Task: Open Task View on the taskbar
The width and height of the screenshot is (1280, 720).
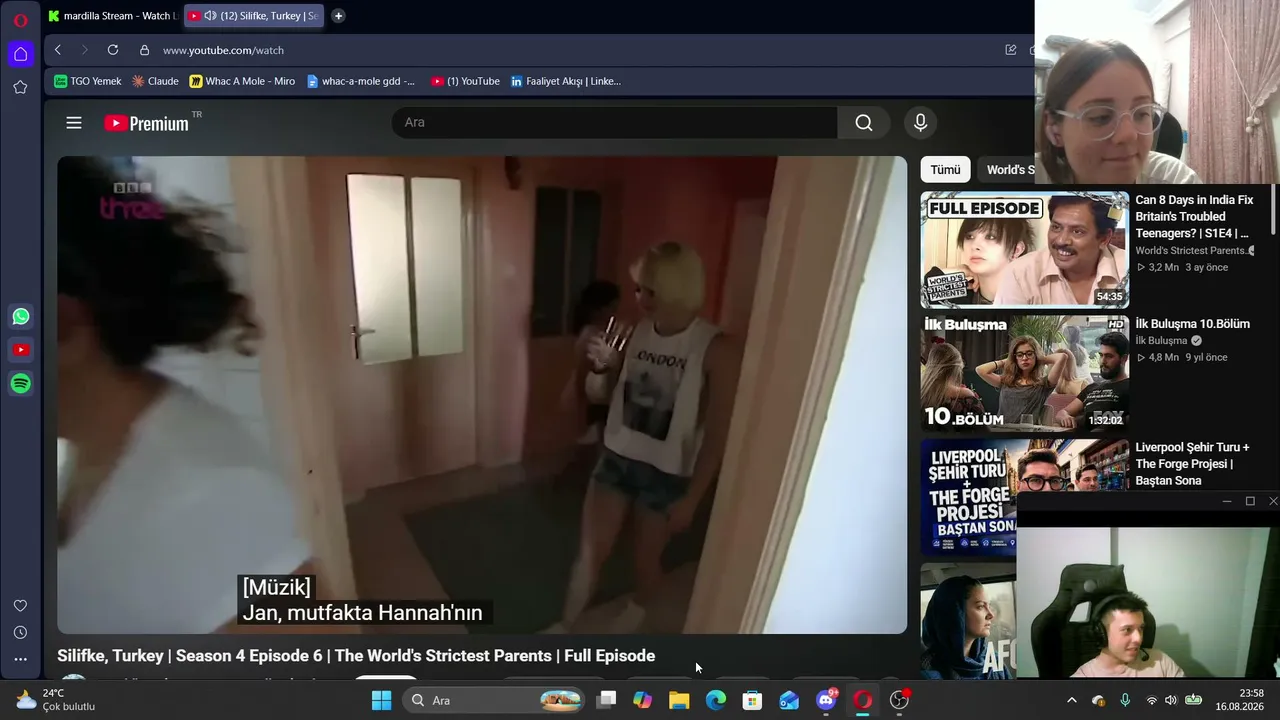Action: 606,700
